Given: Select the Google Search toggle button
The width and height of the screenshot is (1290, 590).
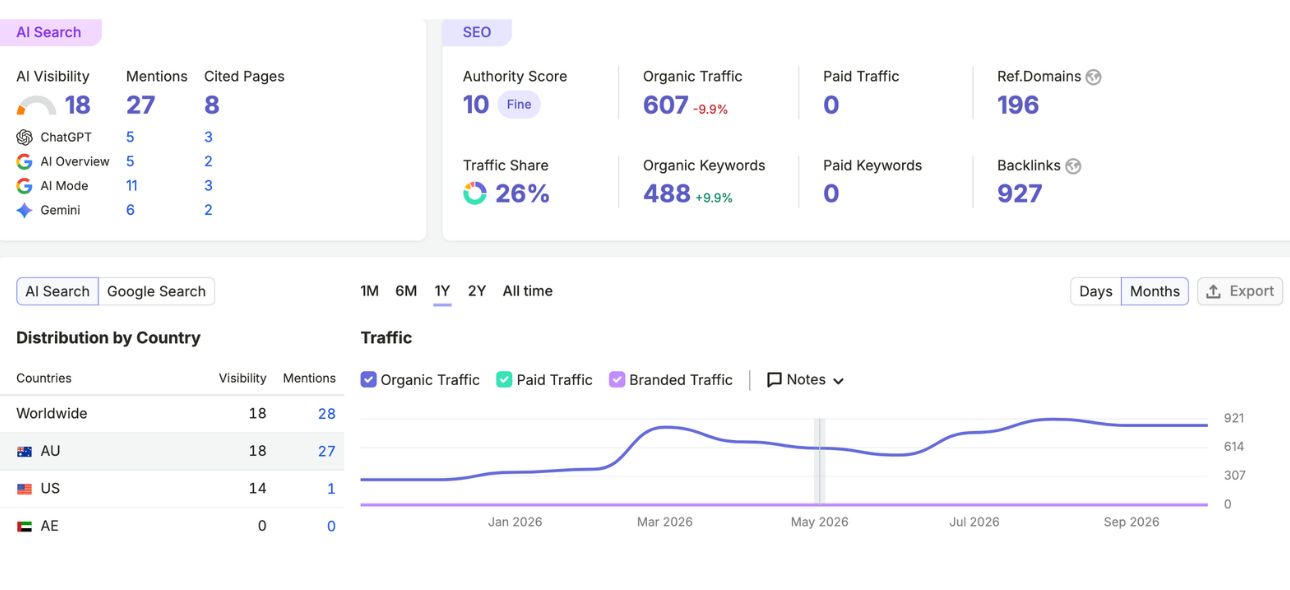Looking at the screenshot, I should click(156, 291).
